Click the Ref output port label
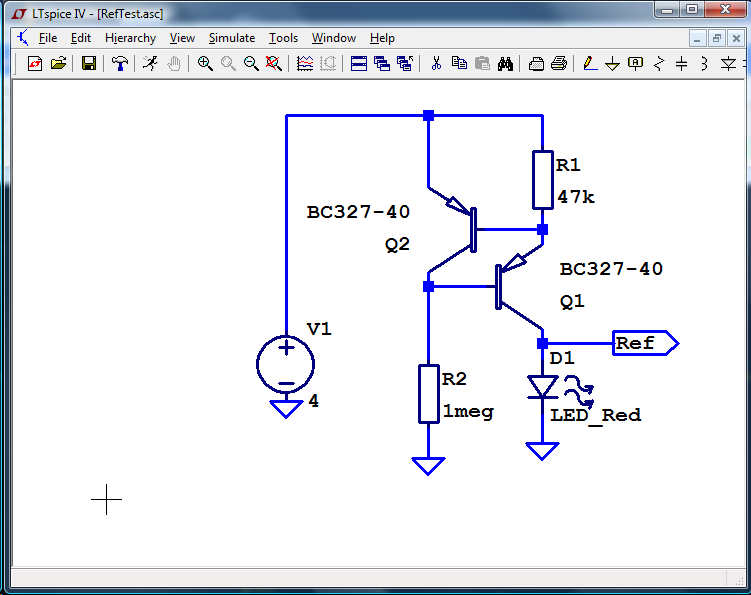The image size is (751, 595). 646,343
